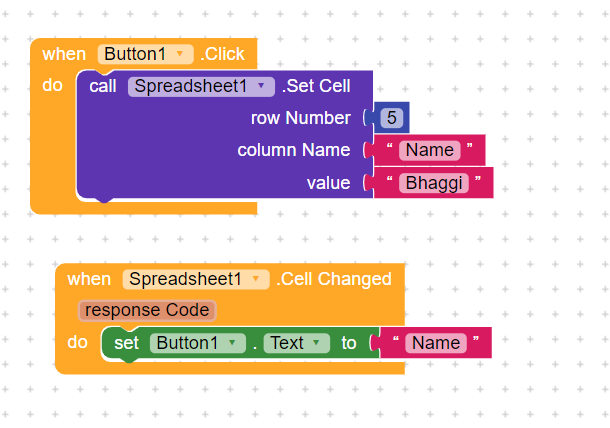This screenshot has width=610, height=428.
Task: Click the column Name label
Action: [294, 150]
